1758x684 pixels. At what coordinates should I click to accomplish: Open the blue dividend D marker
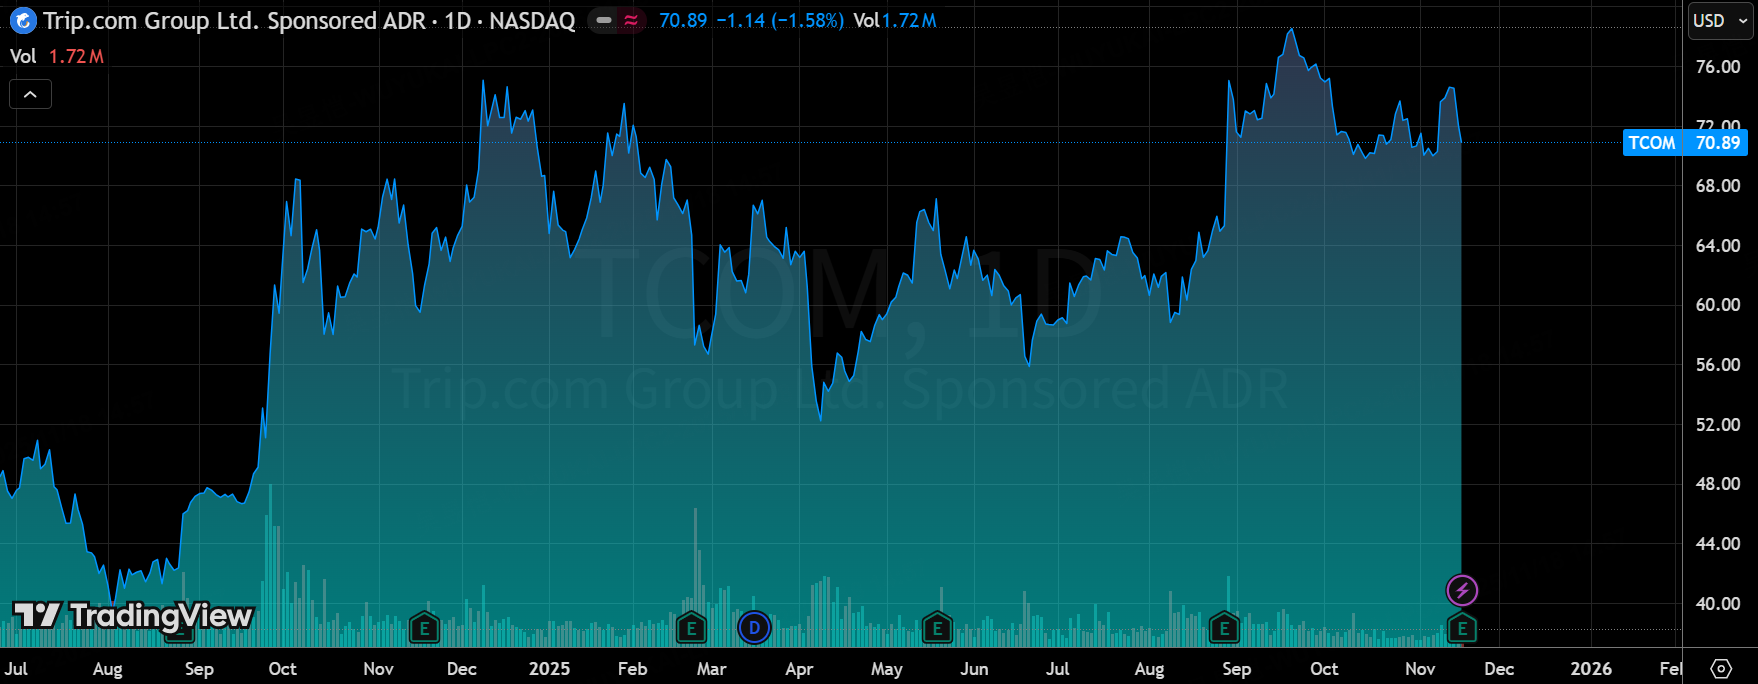pos(754,628)
